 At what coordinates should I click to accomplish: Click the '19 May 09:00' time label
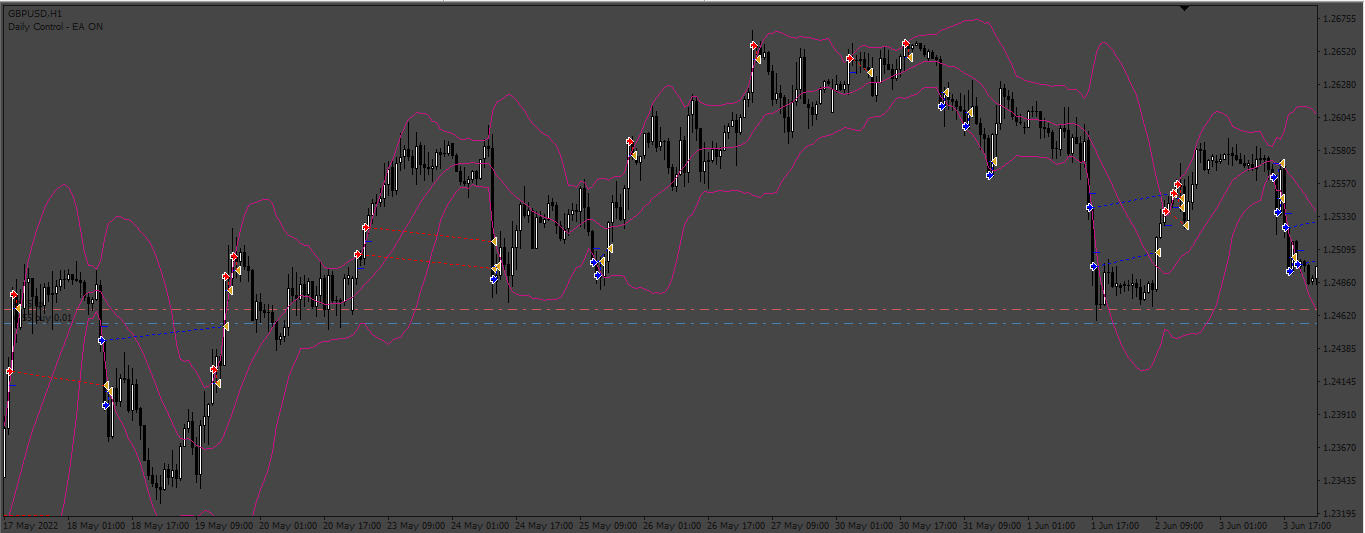pyautogui.click(x=225, y=525)
